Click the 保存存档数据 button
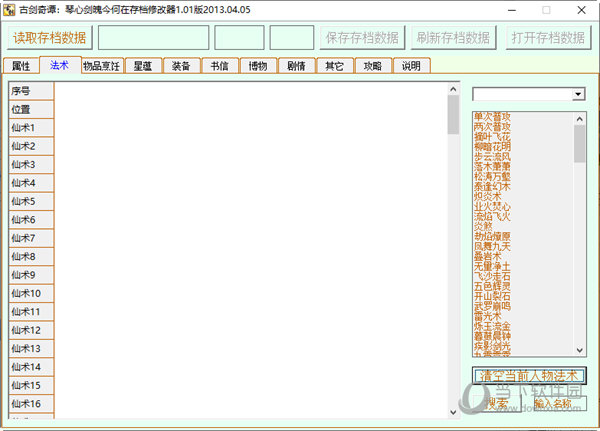Image resolution: width=600 pixels, height=431 pixels. [362, 38]
